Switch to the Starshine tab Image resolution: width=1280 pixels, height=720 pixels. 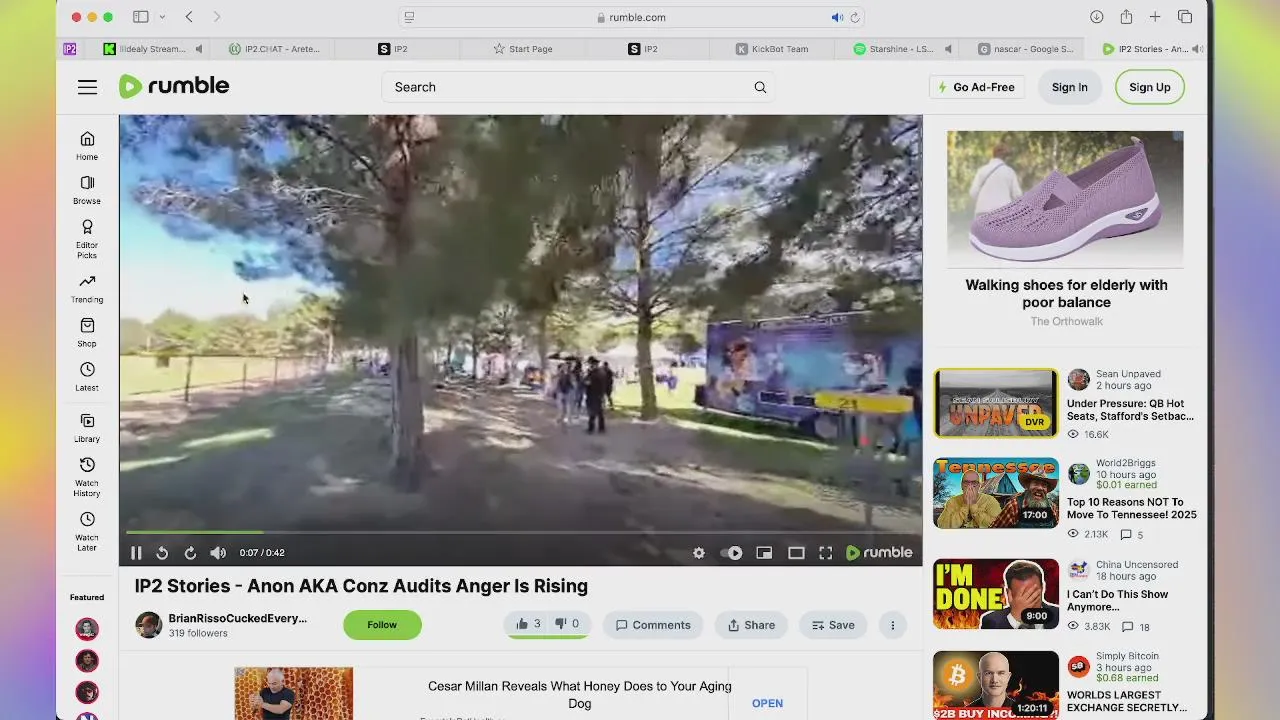(x=895, y=49)
